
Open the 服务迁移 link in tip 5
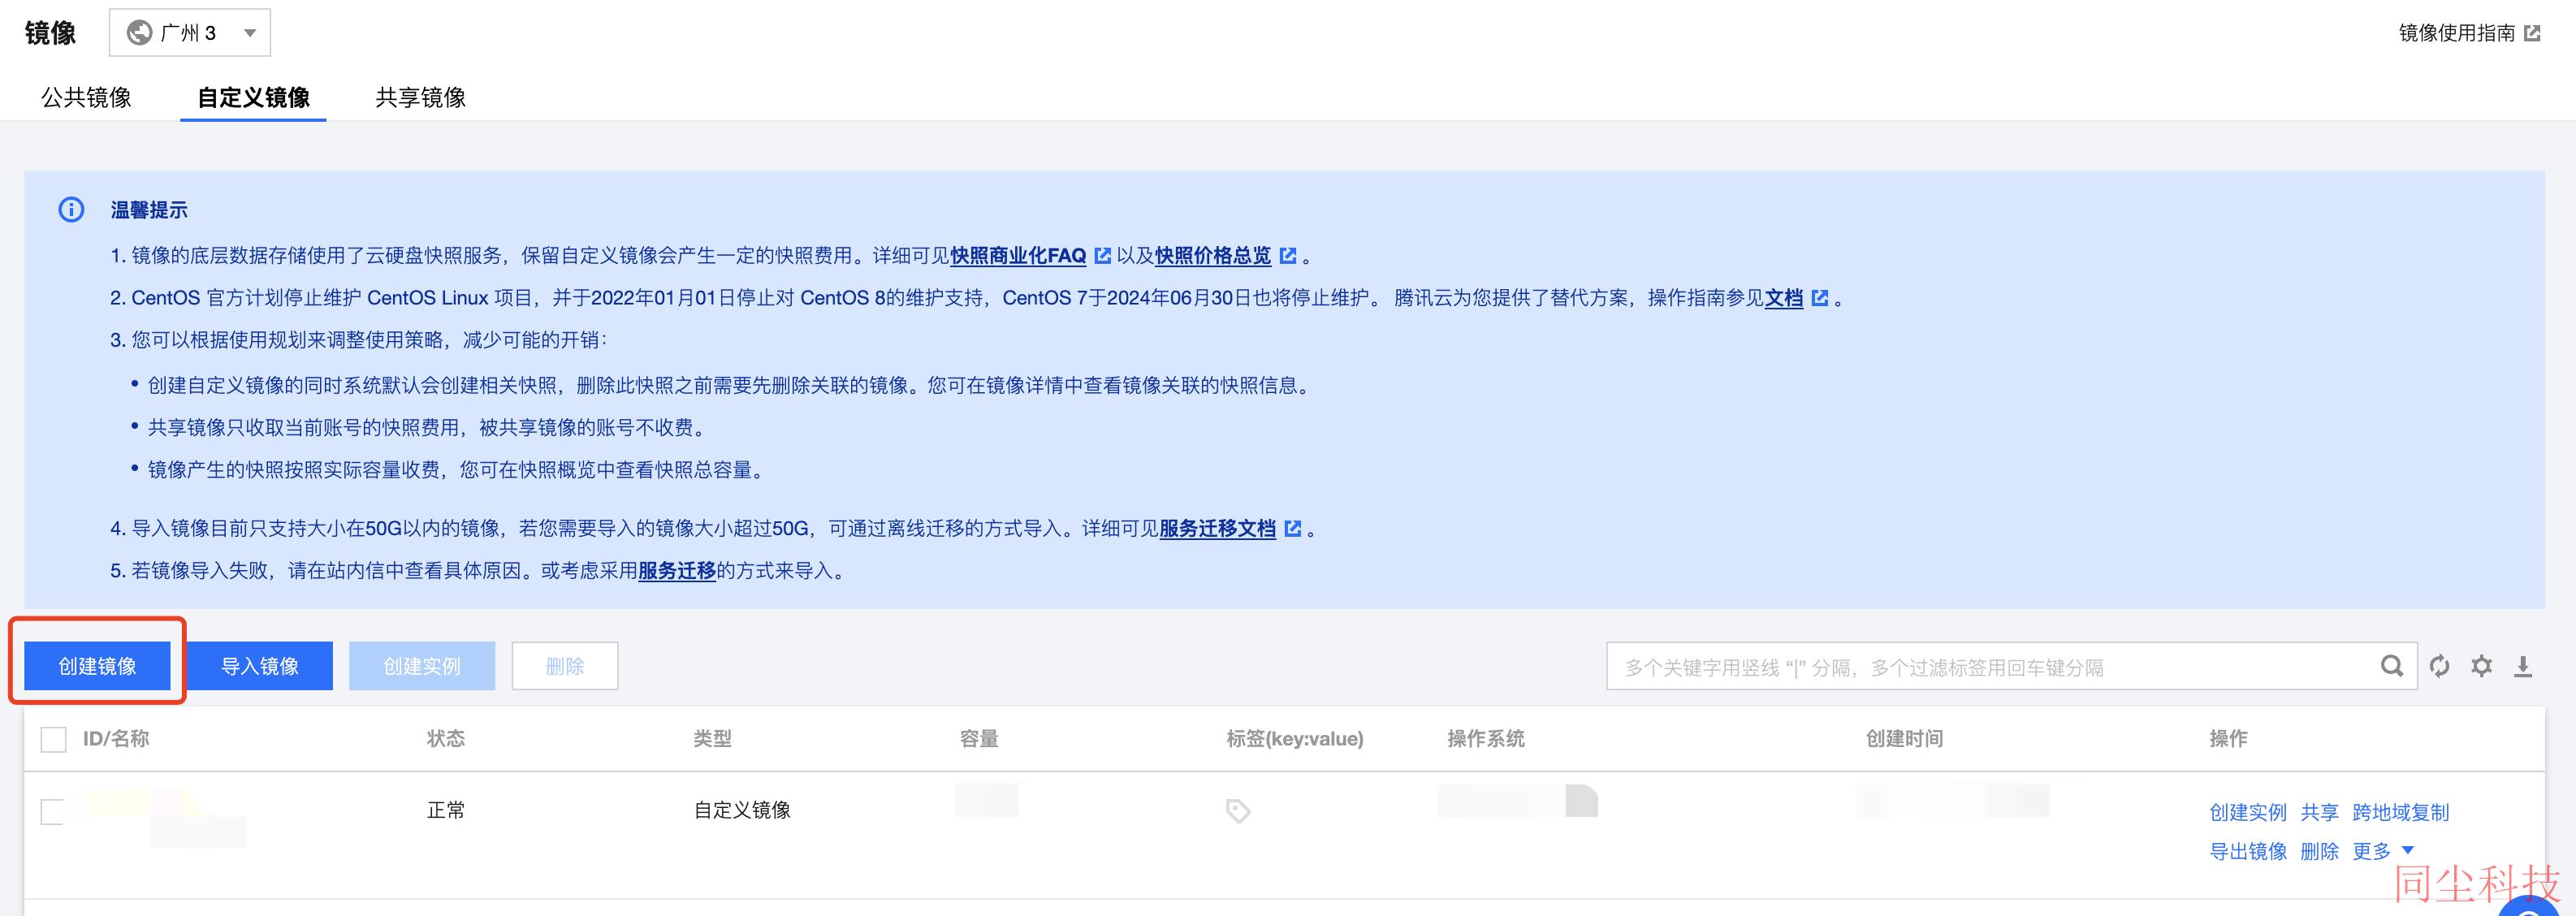677,571
